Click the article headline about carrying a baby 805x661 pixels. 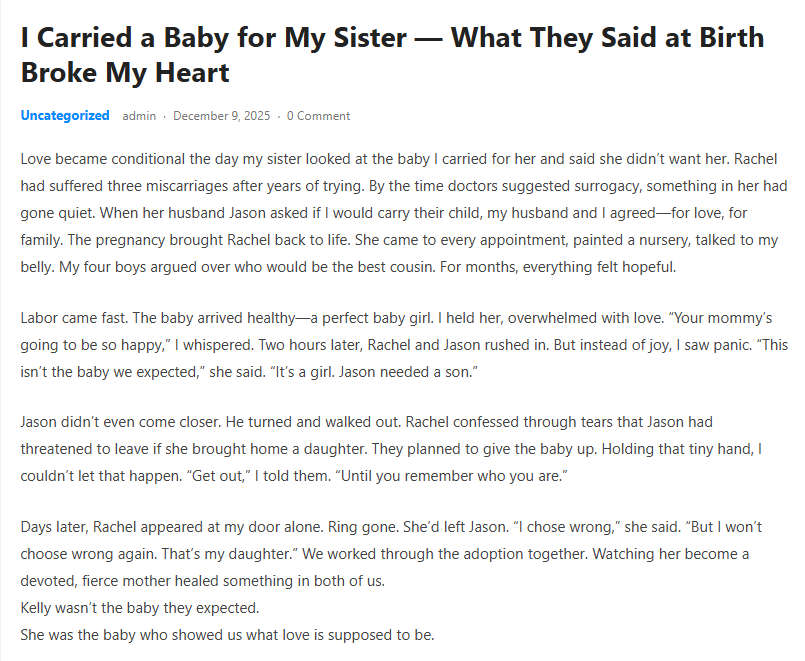(392, 40)
